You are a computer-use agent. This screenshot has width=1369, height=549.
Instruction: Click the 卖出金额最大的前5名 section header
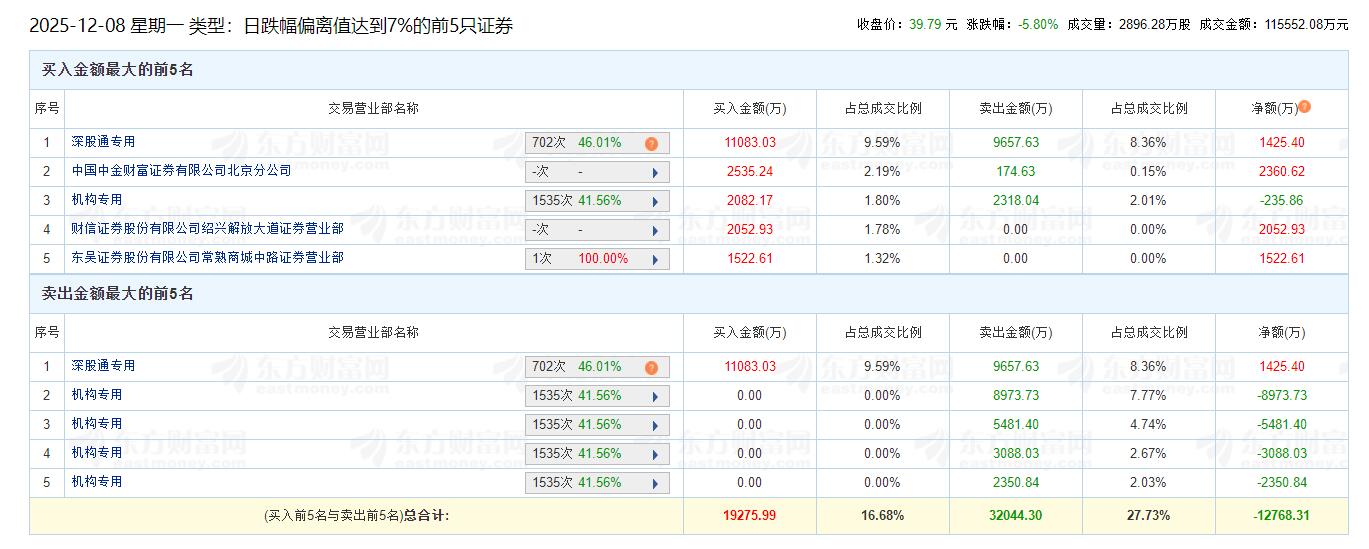click(x=117, y=294)
